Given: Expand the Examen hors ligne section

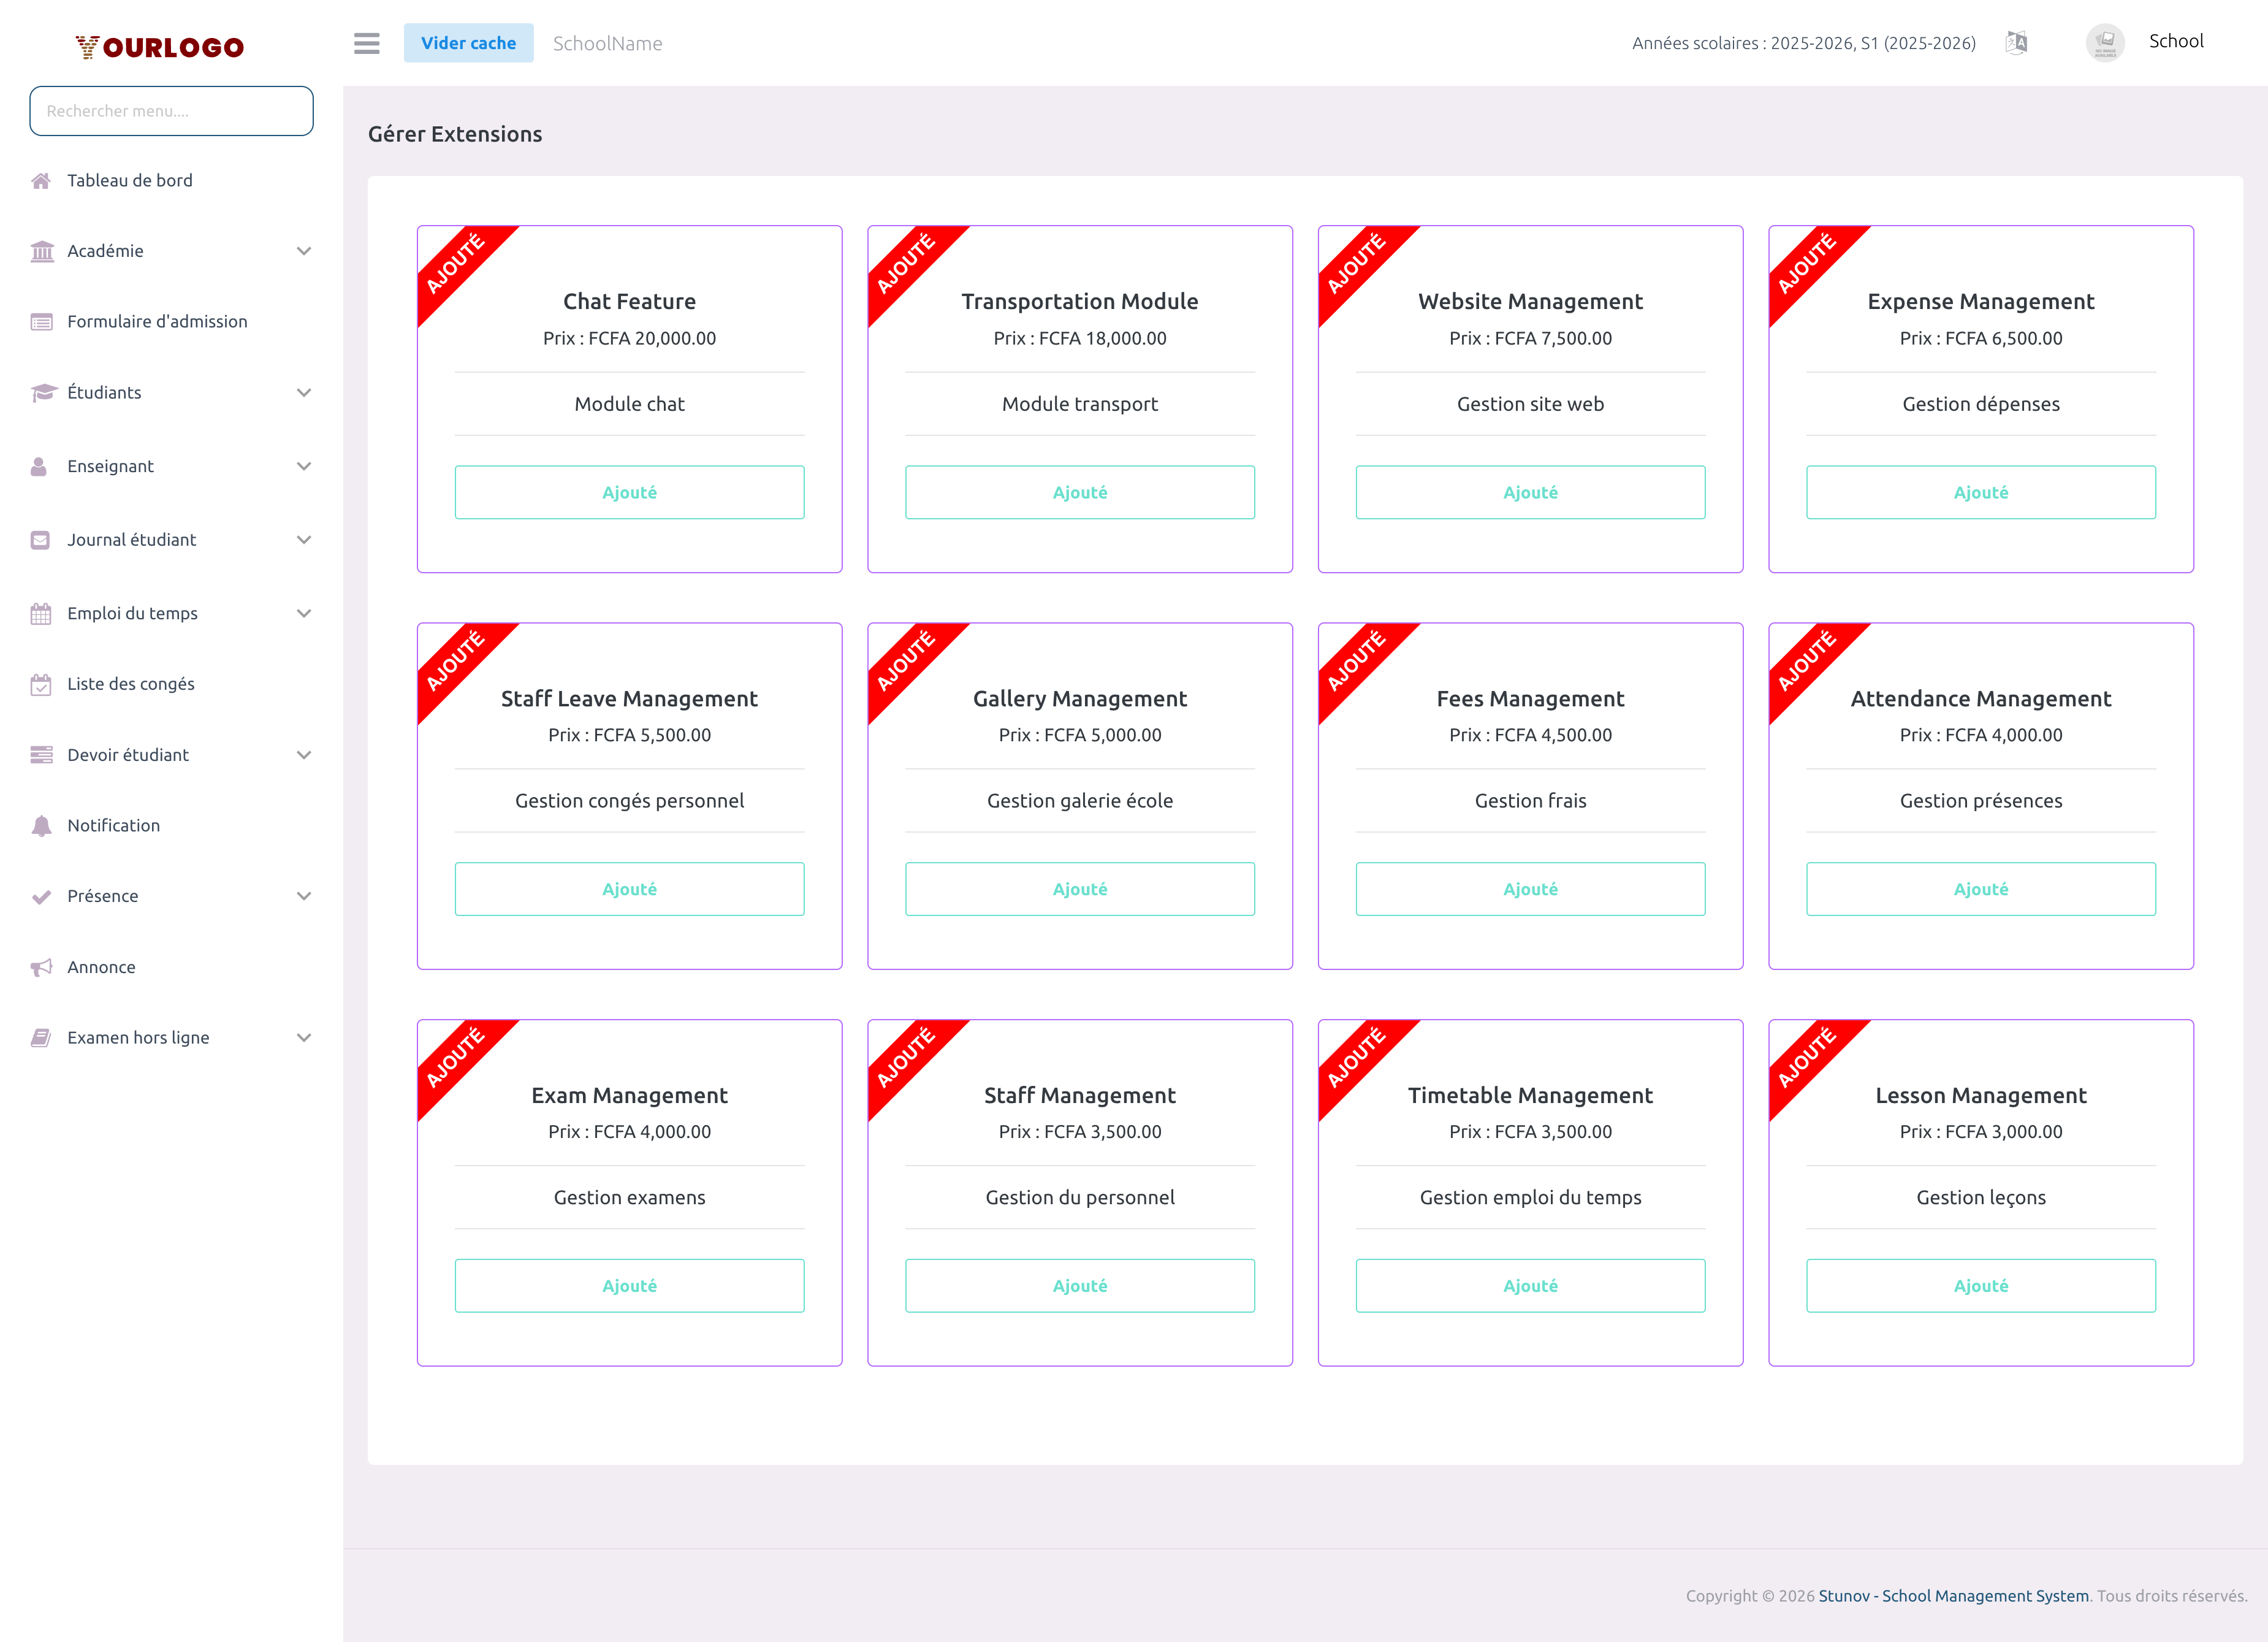Looking at the screenshot, I should coord(304,1037).
